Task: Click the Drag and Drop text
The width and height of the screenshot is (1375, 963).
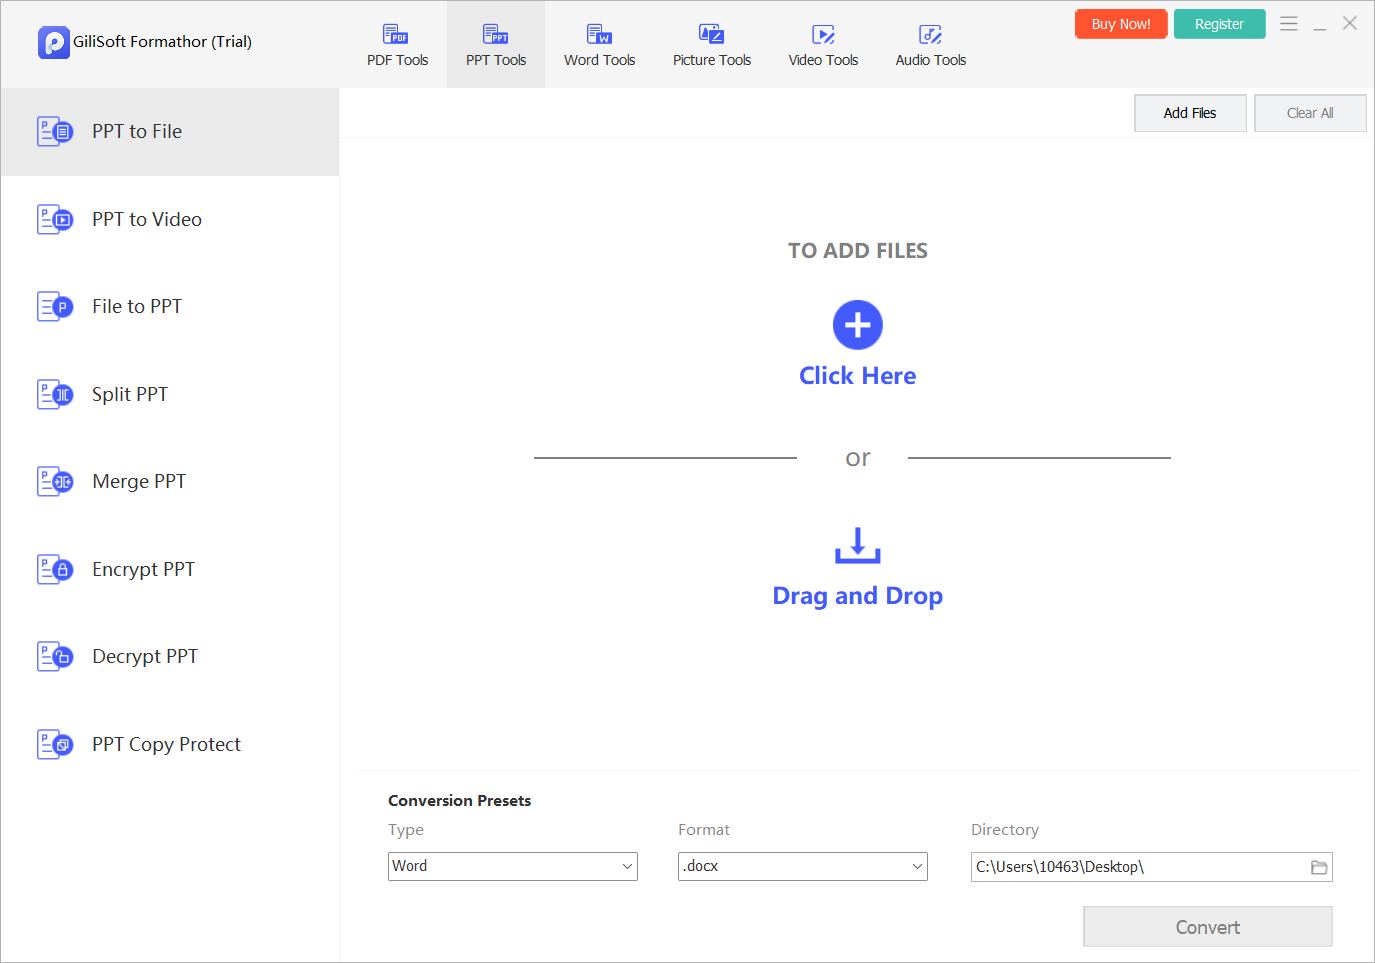Action: (x=858, y=596)
